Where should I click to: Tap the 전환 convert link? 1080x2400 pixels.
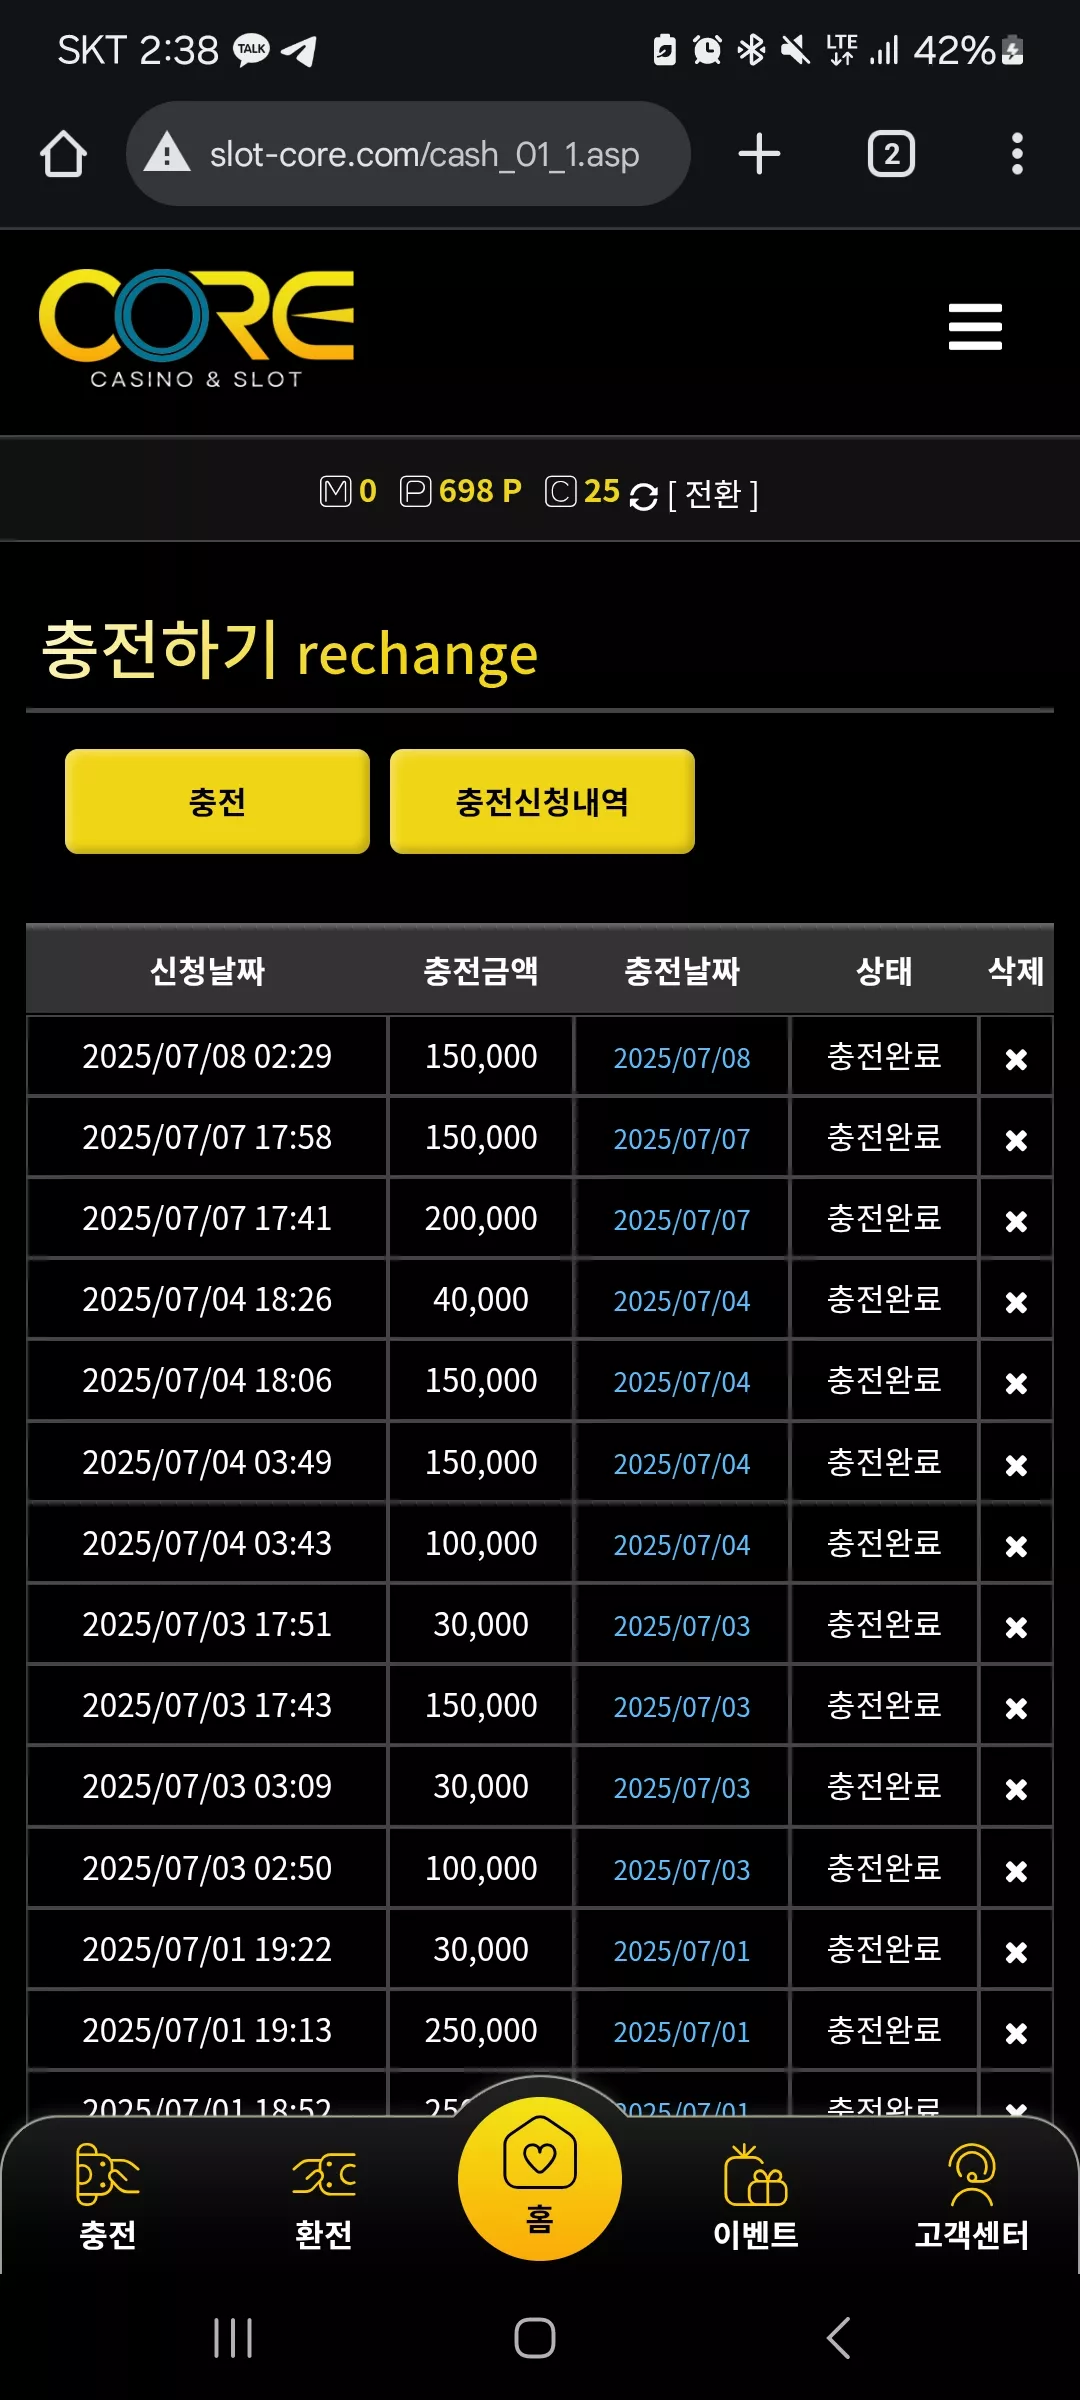tap(713, 494)
